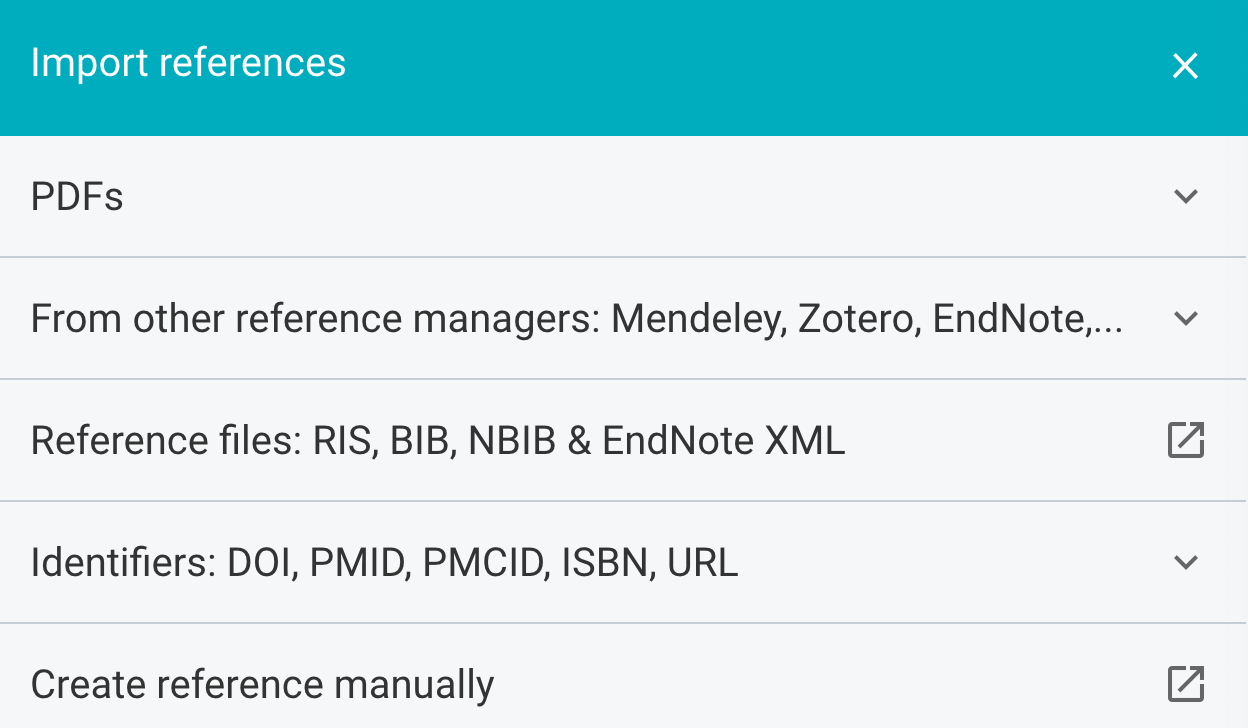Open the 'Create reference manually' label
The image size is (1248, 728).
click(262, 685)
